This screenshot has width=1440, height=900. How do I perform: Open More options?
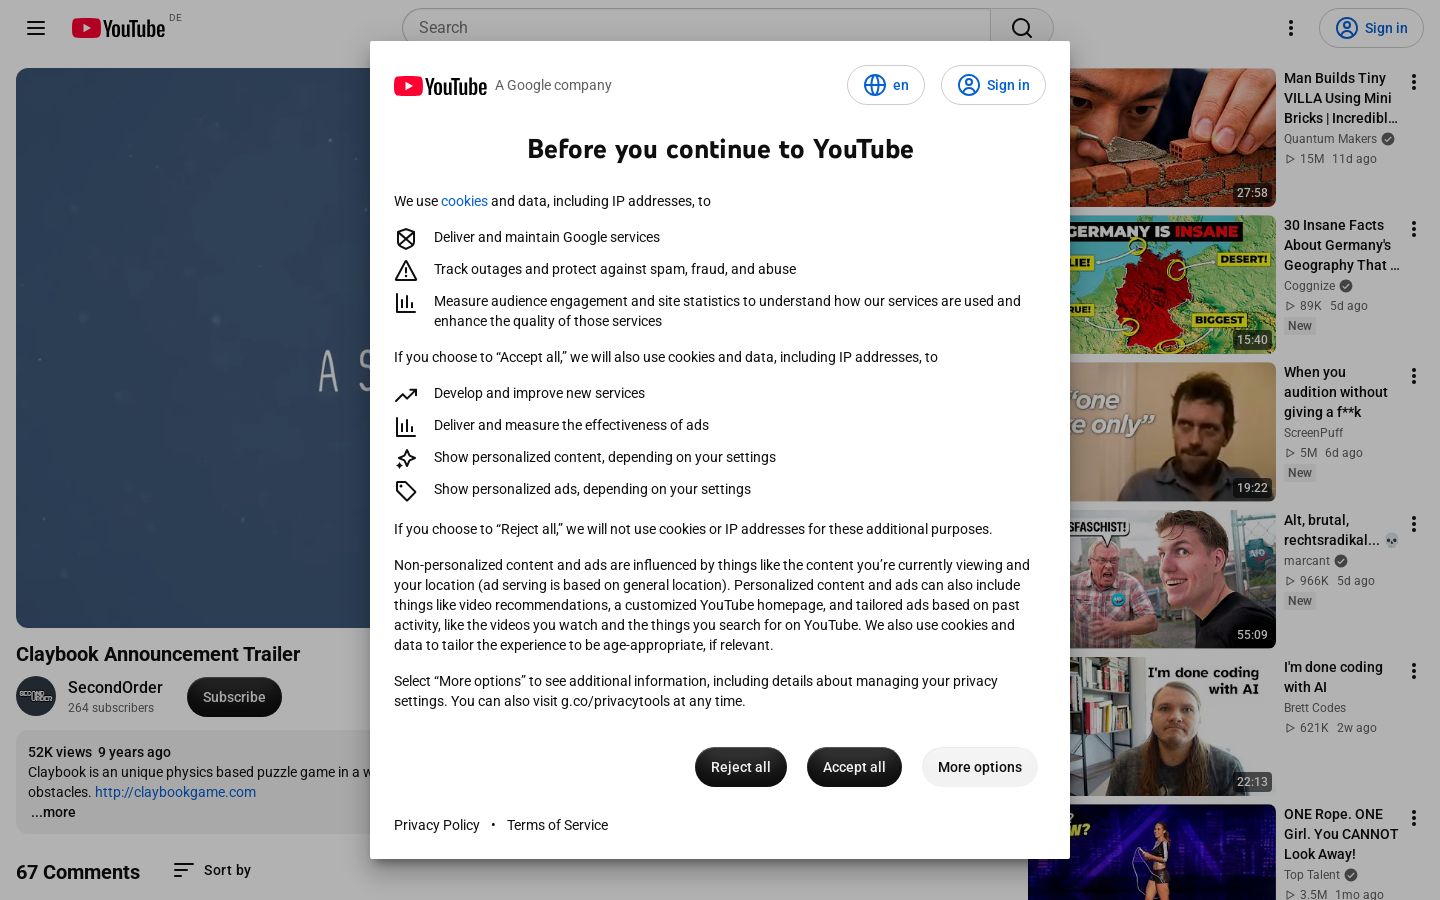980,767
